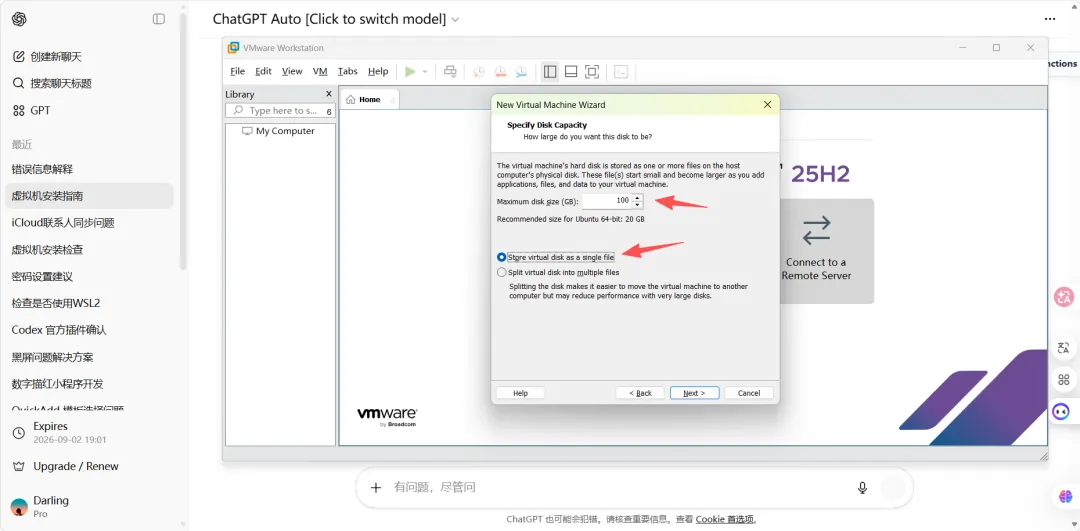Open the Edit menu in VMware Workstation
Viewport: 1080px width, 531px height.
point(263,71)
